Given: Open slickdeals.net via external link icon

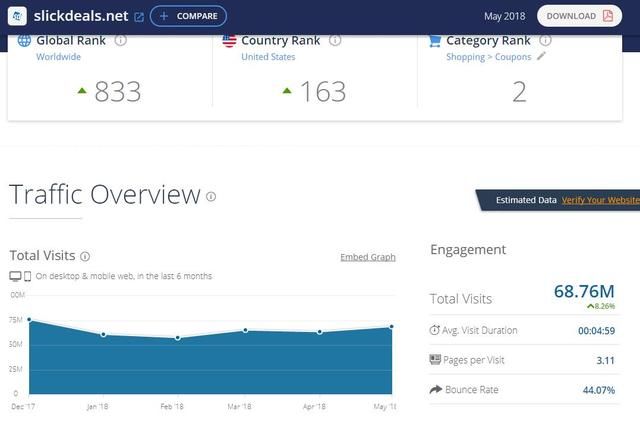Looking at the screenshot, I should click(x=139, y=17).
